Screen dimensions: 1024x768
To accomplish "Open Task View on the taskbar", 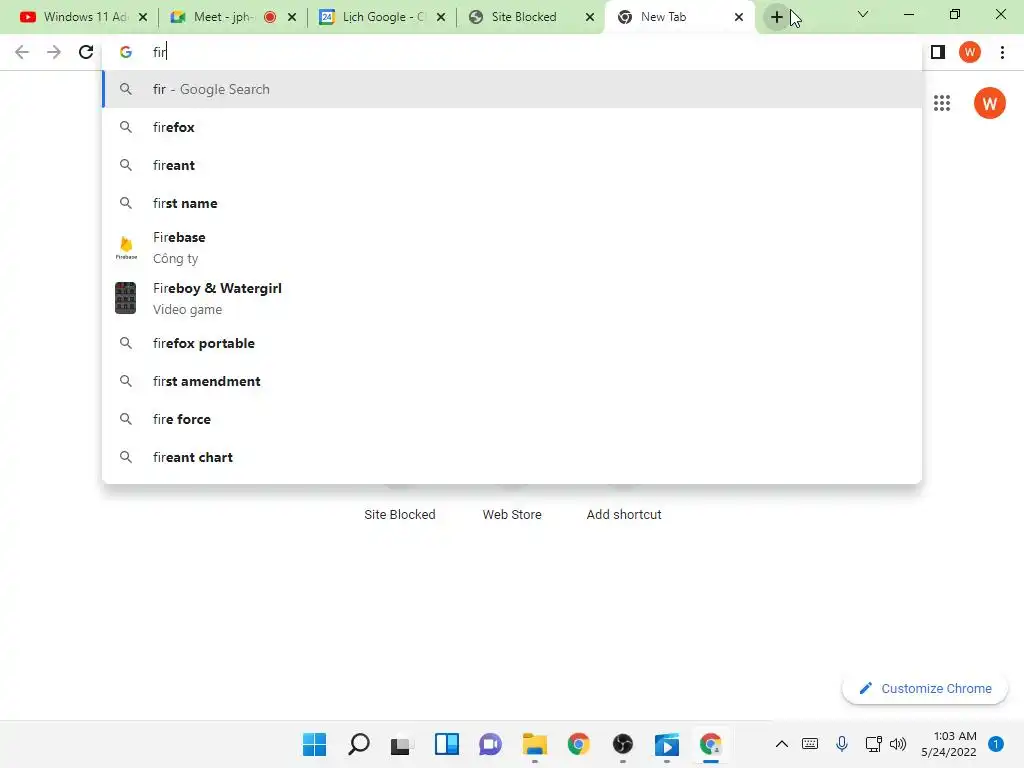I will click(x=402, y=744).
